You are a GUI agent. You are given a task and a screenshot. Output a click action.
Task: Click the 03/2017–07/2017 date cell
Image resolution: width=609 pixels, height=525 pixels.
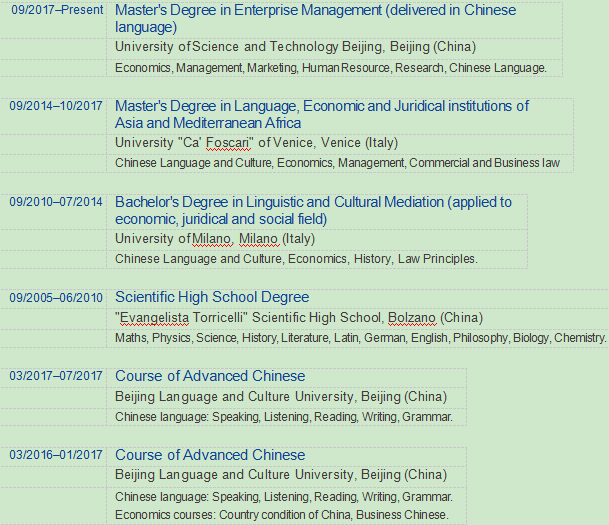(55, 376)
